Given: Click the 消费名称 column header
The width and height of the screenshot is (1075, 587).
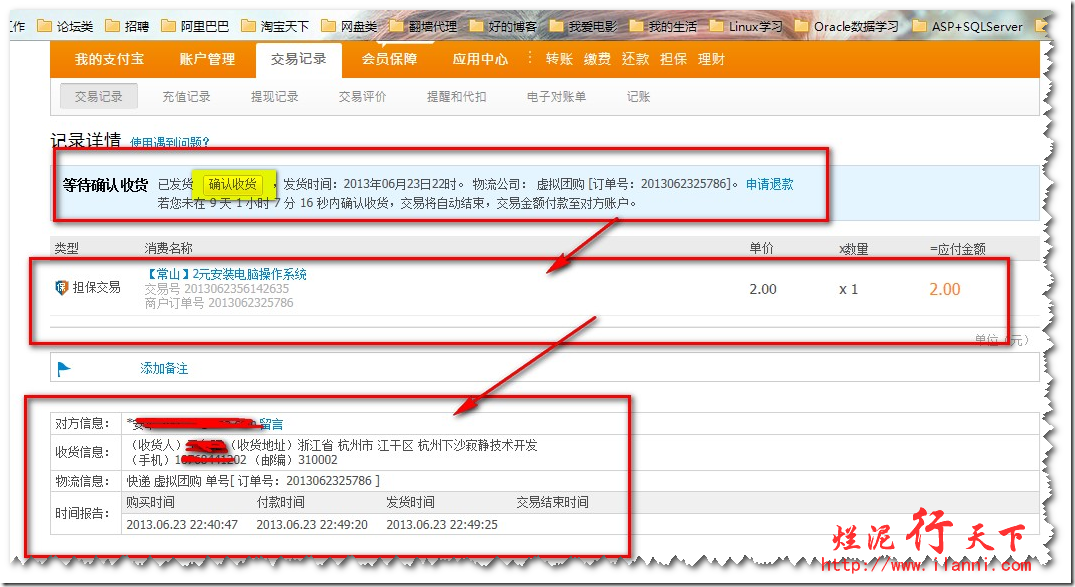Looking at the screenshot, I should pos(169,248).
